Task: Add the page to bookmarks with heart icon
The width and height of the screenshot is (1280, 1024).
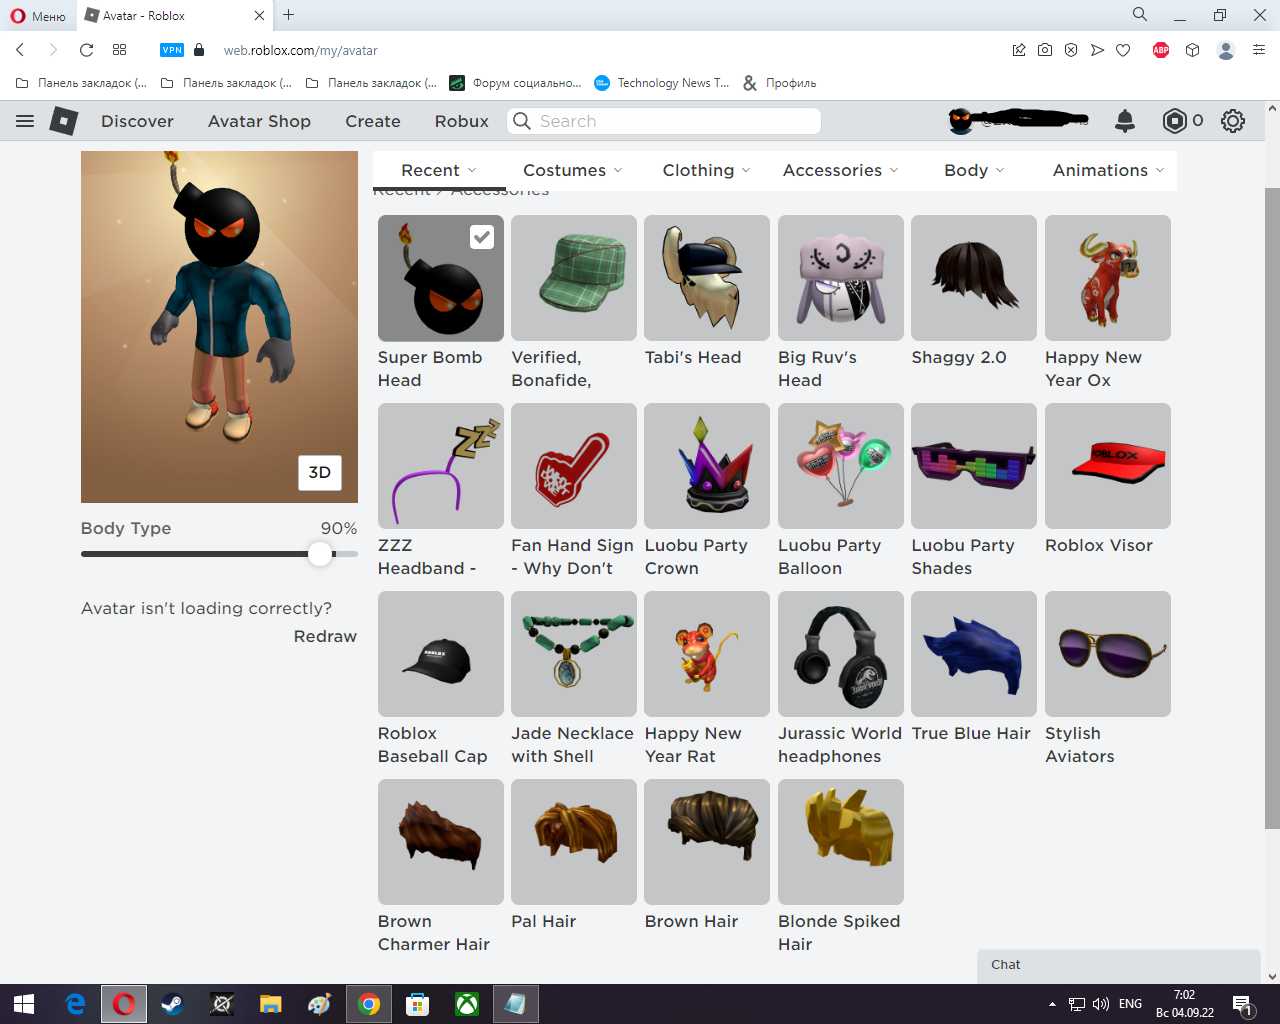Action: 1123,50
